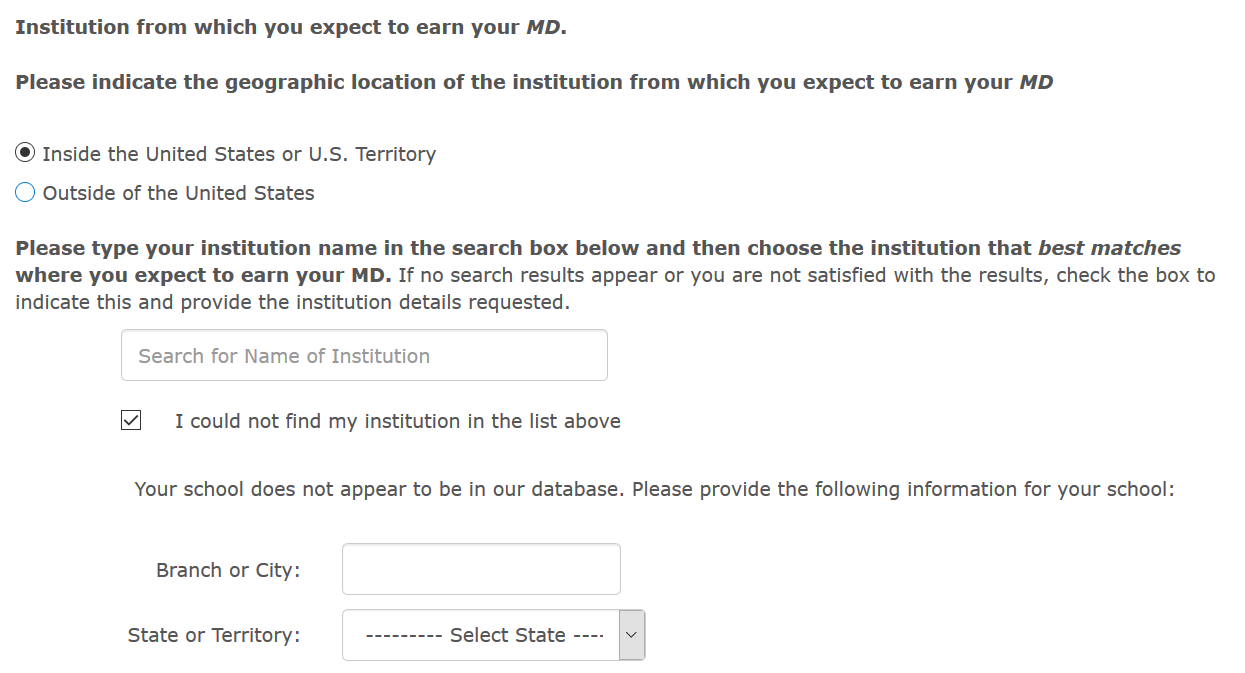The height and width of the screenshot is (673, 1245).
Task: Click 'If no search results appear' sentence
Action: pyautogui.click(x=529, y=275)
